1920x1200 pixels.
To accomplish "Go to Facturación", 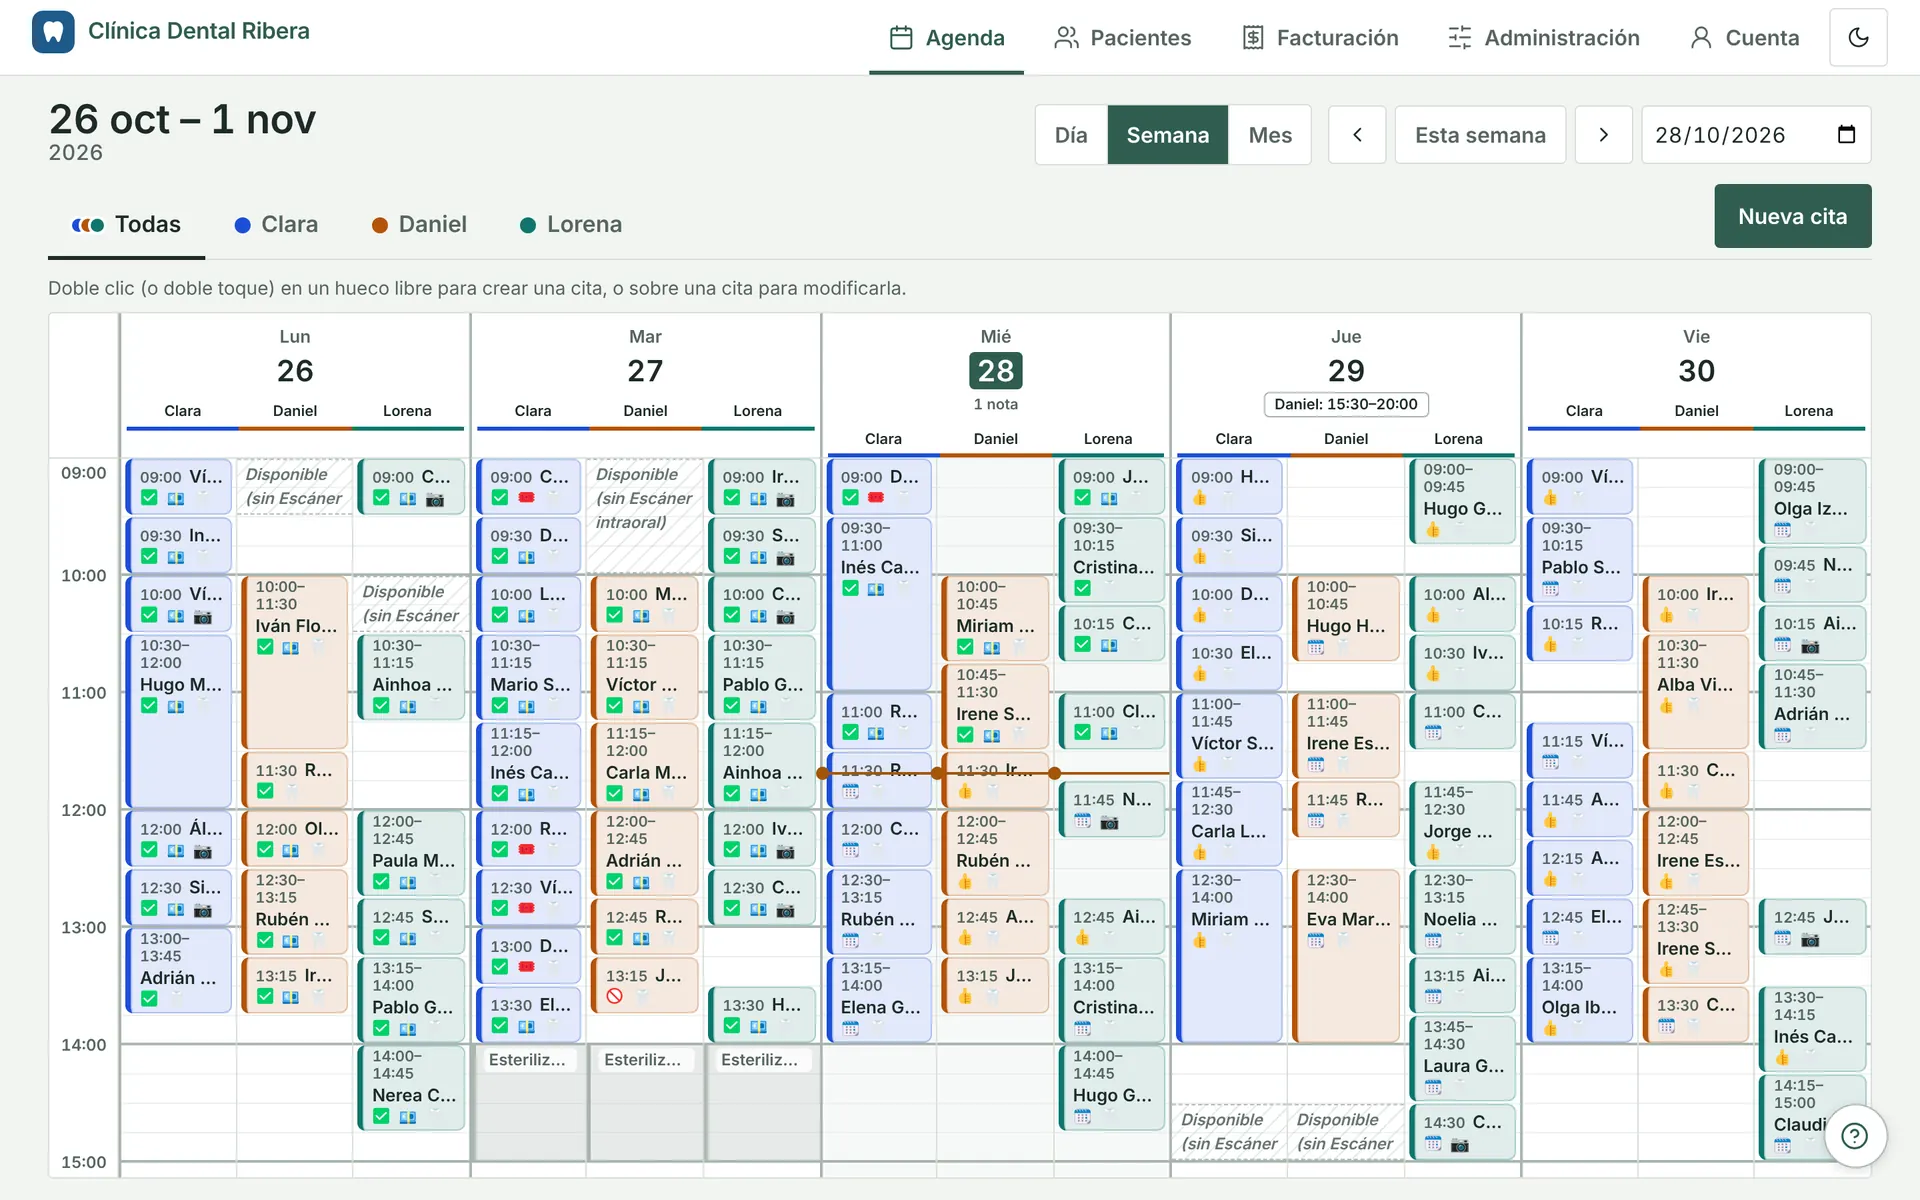I will point(1320,38).
